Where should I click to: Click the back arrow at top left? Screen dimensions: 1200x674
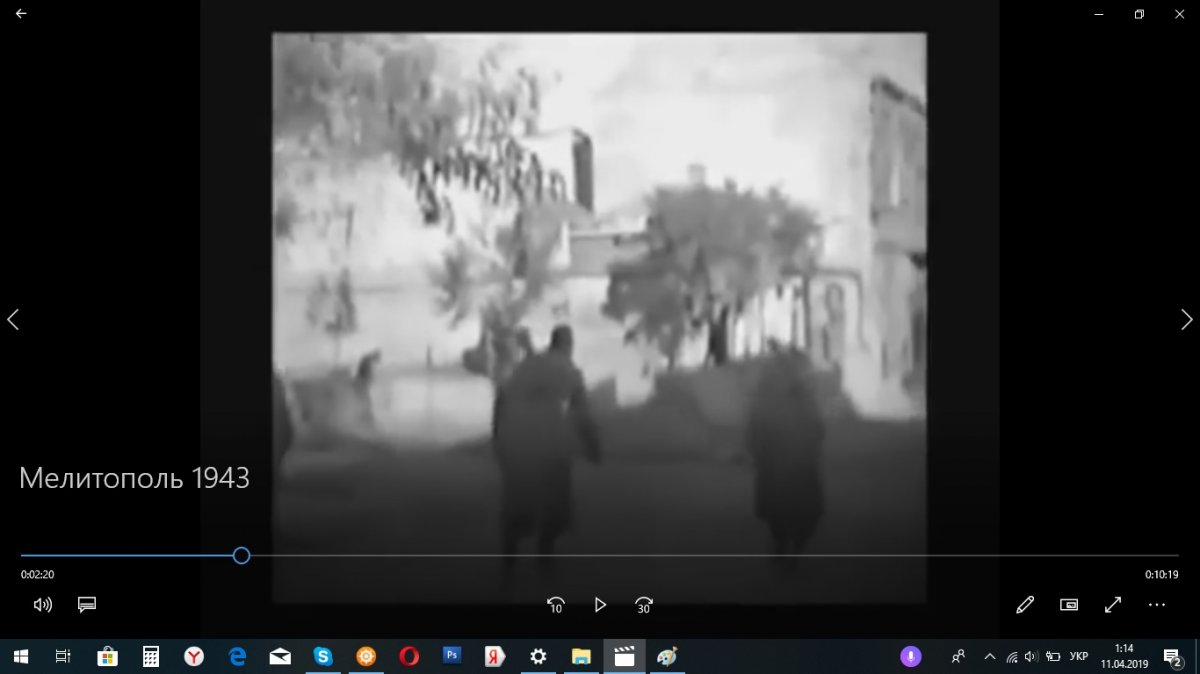click(x=21, y=14)
